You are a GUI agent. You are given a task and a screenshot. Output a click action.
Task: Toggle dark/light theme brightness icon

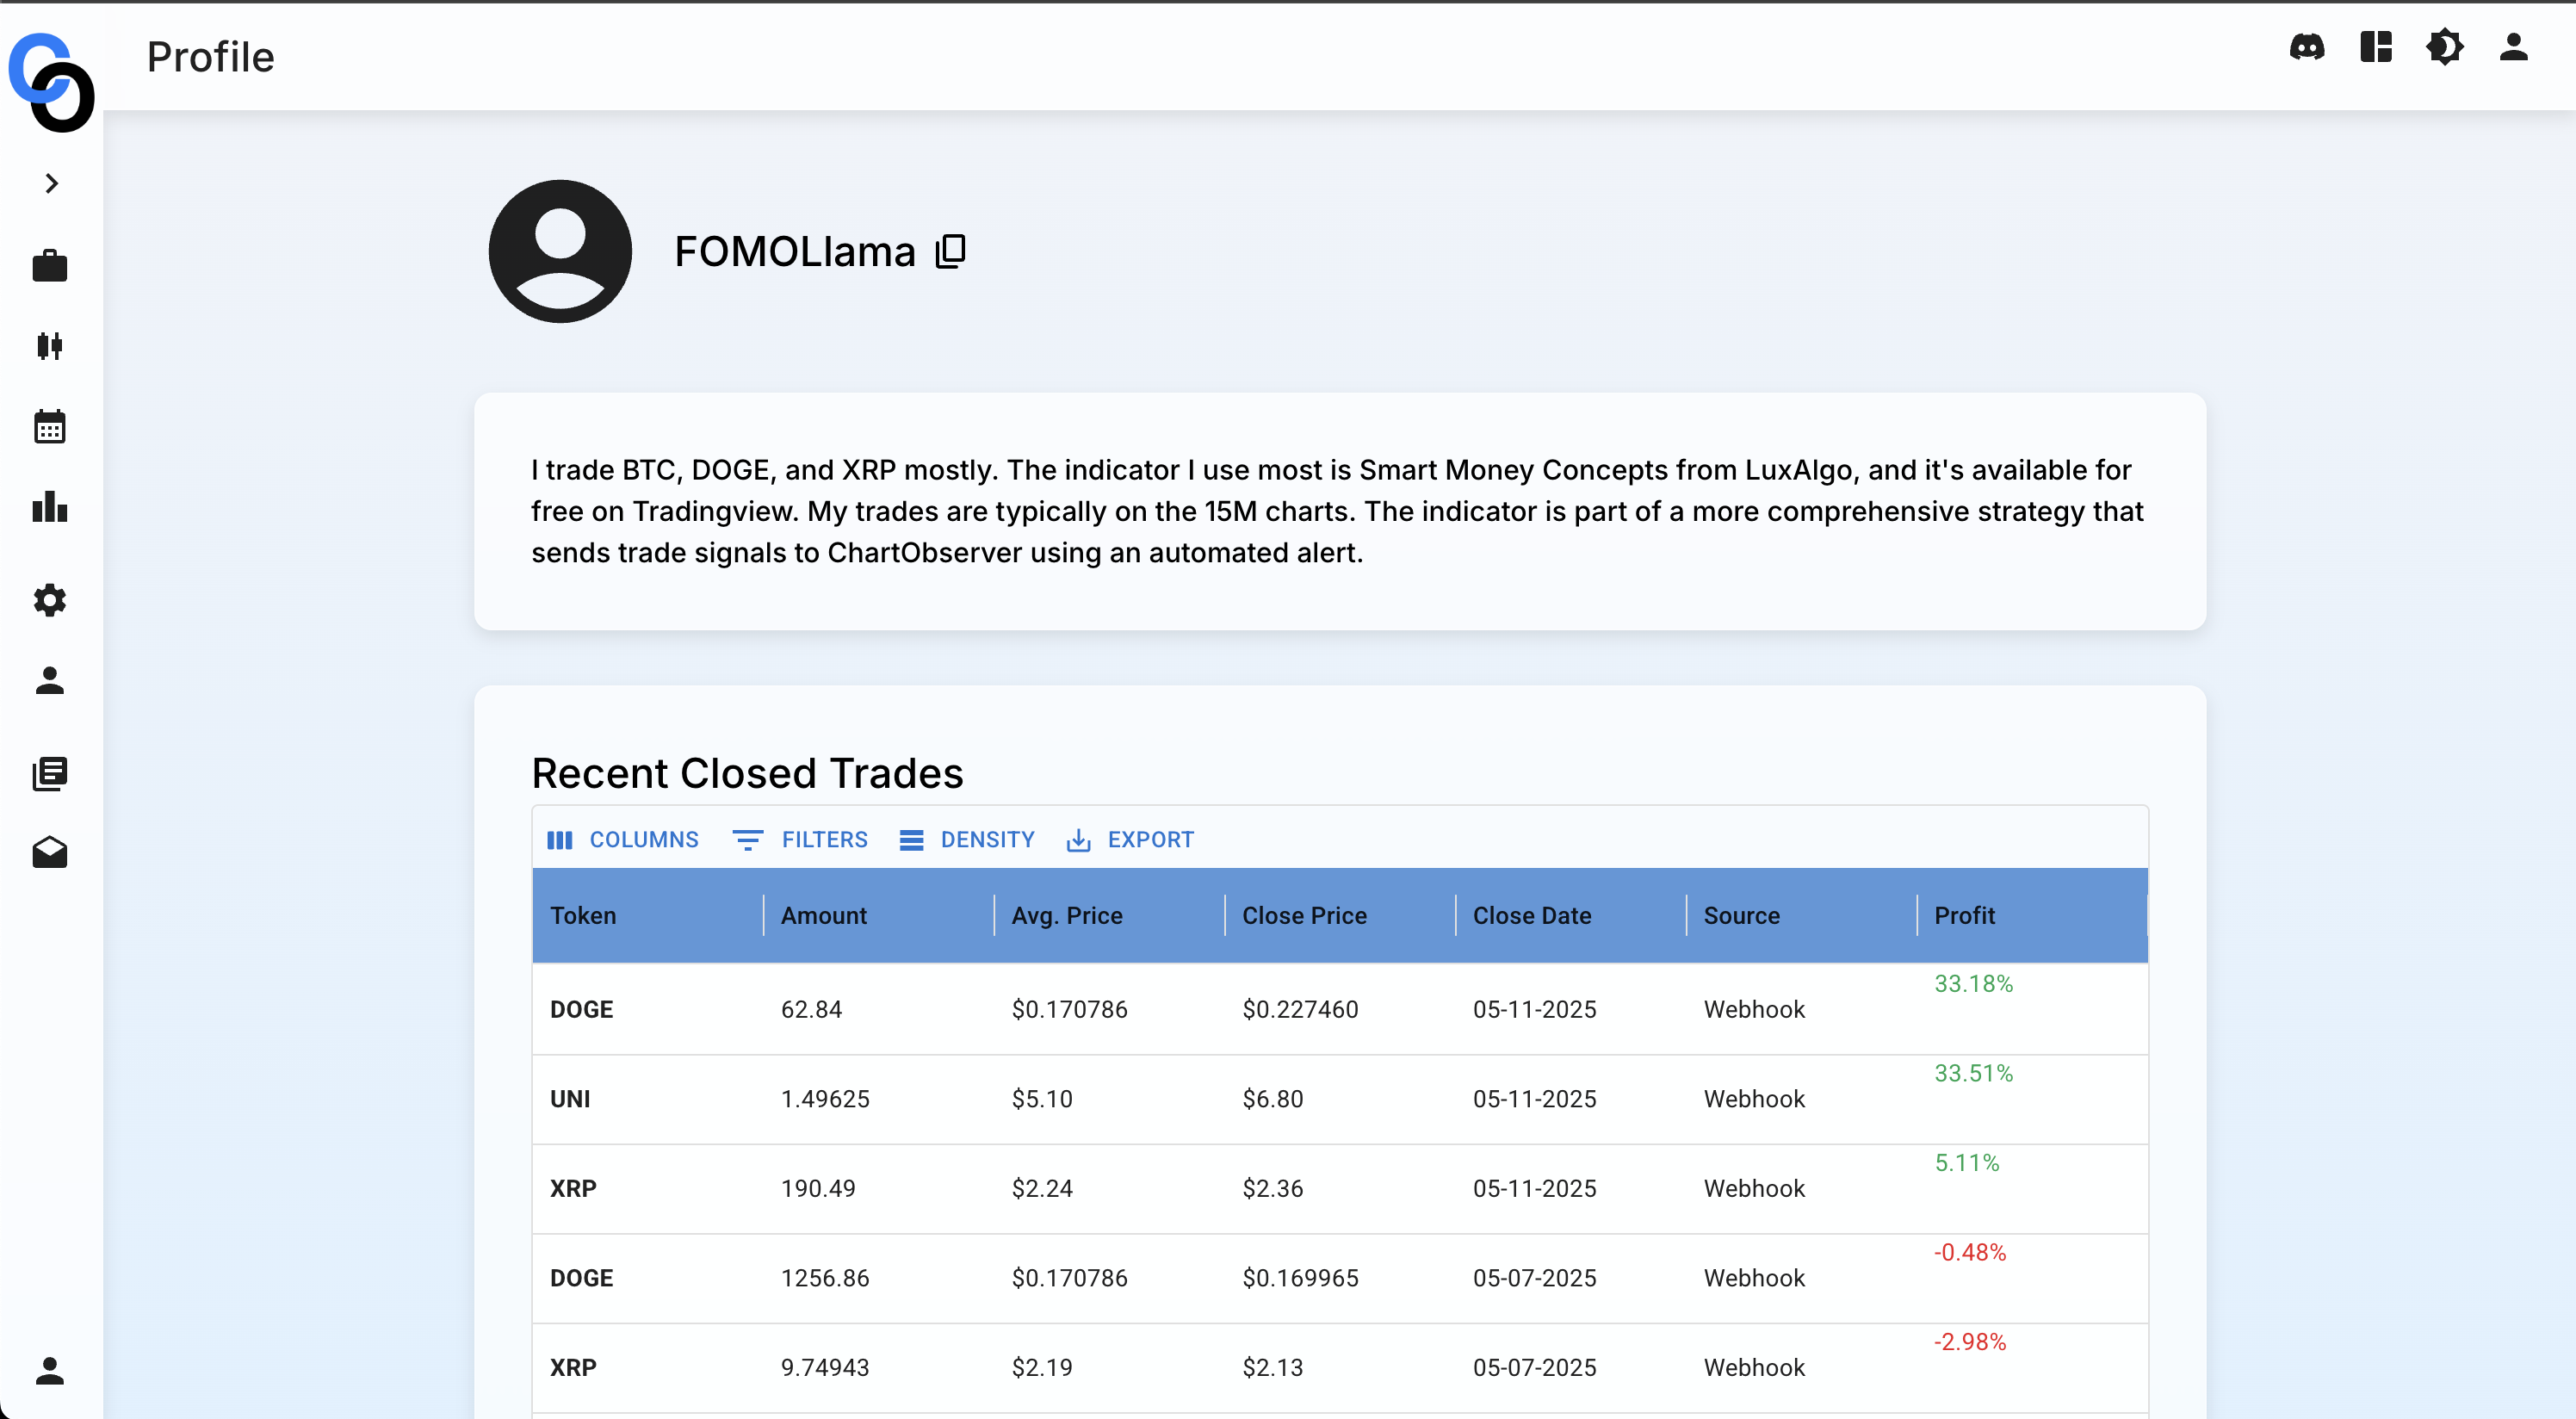[2445, 47]
